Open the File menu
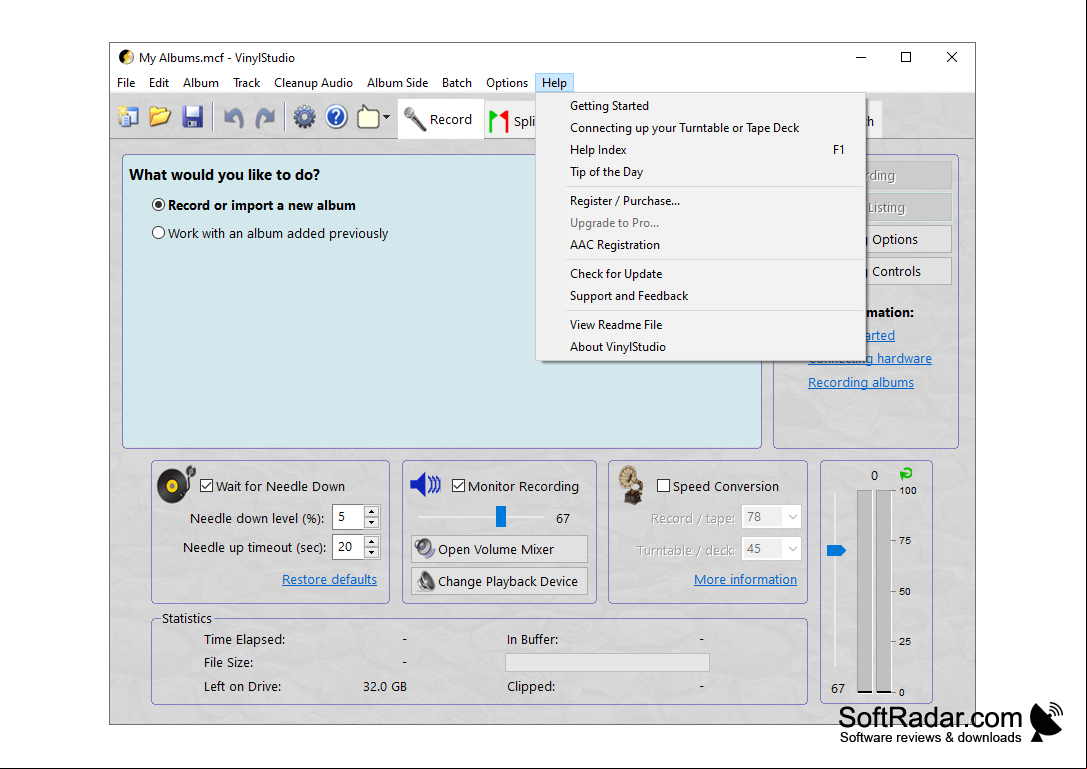Viewport: 1087px width, 769px height. click(x=126, y=83)
